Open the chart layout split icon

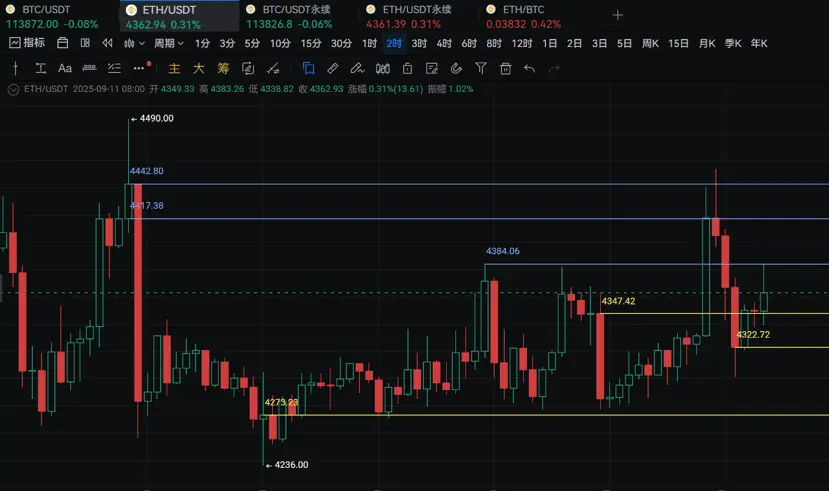(85, 43)
